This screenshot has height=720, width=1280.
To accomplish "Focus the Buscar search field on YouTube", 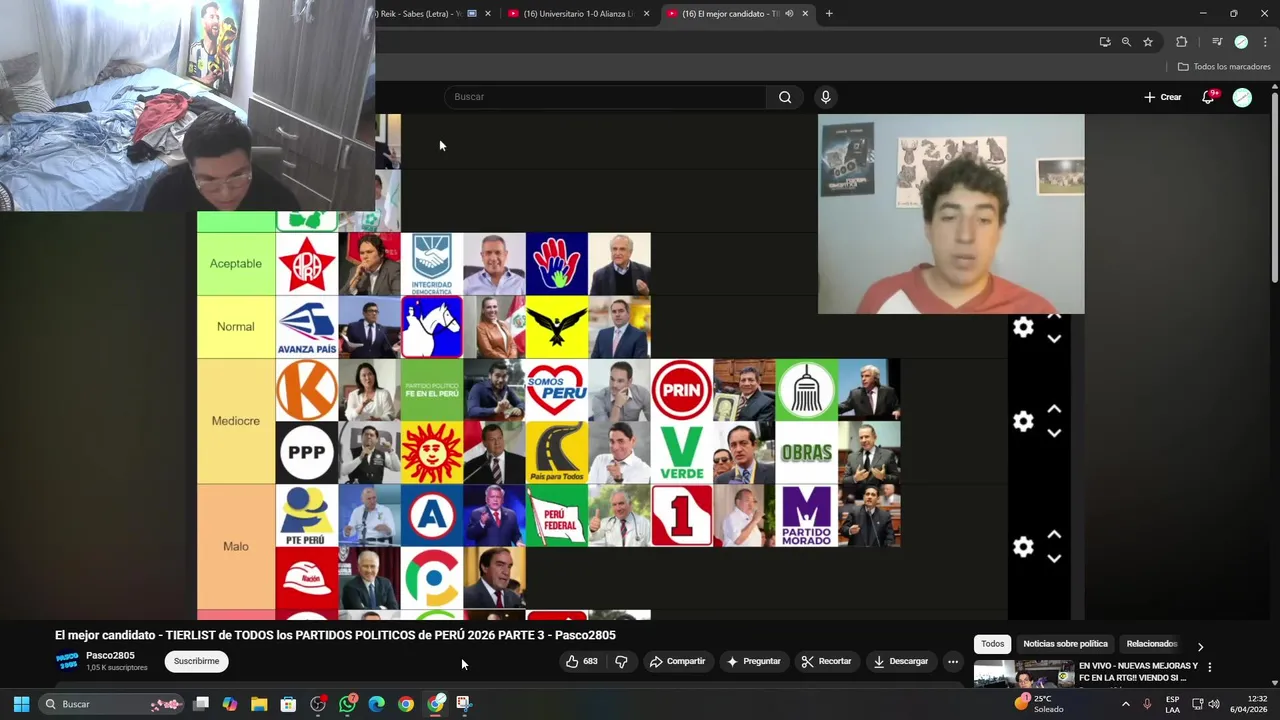I will click(x=605, y=97).
